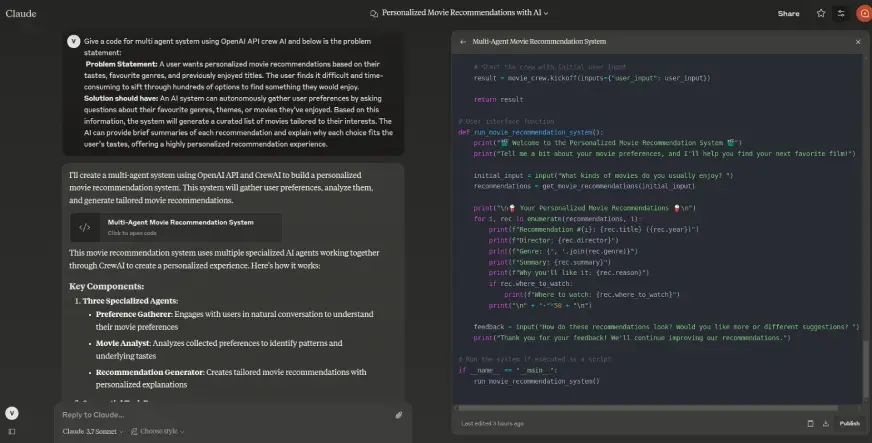Open the Claude 3.7 Sonnet model selector

(x=93, y=431)
